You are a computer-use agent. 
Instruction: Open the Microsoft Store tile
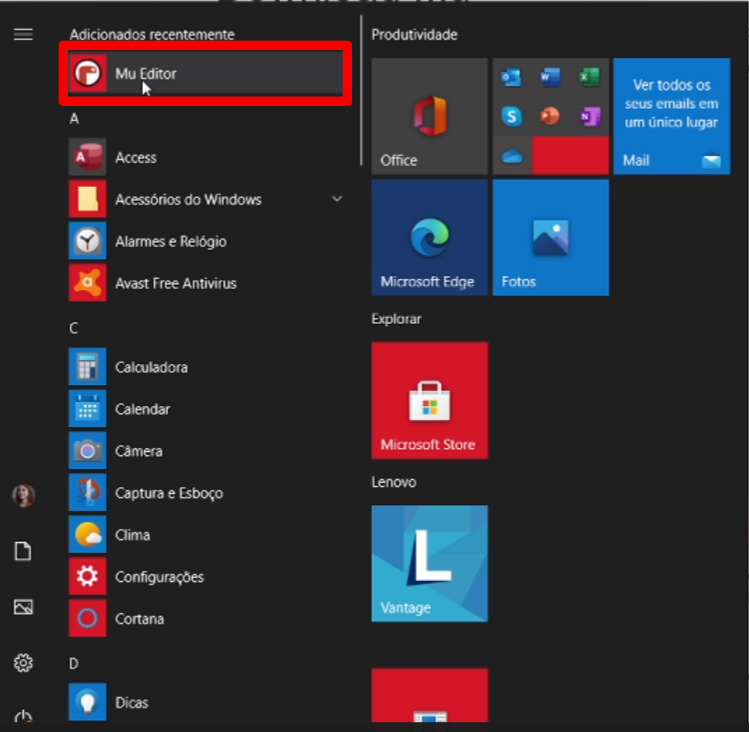click(429, 400)
